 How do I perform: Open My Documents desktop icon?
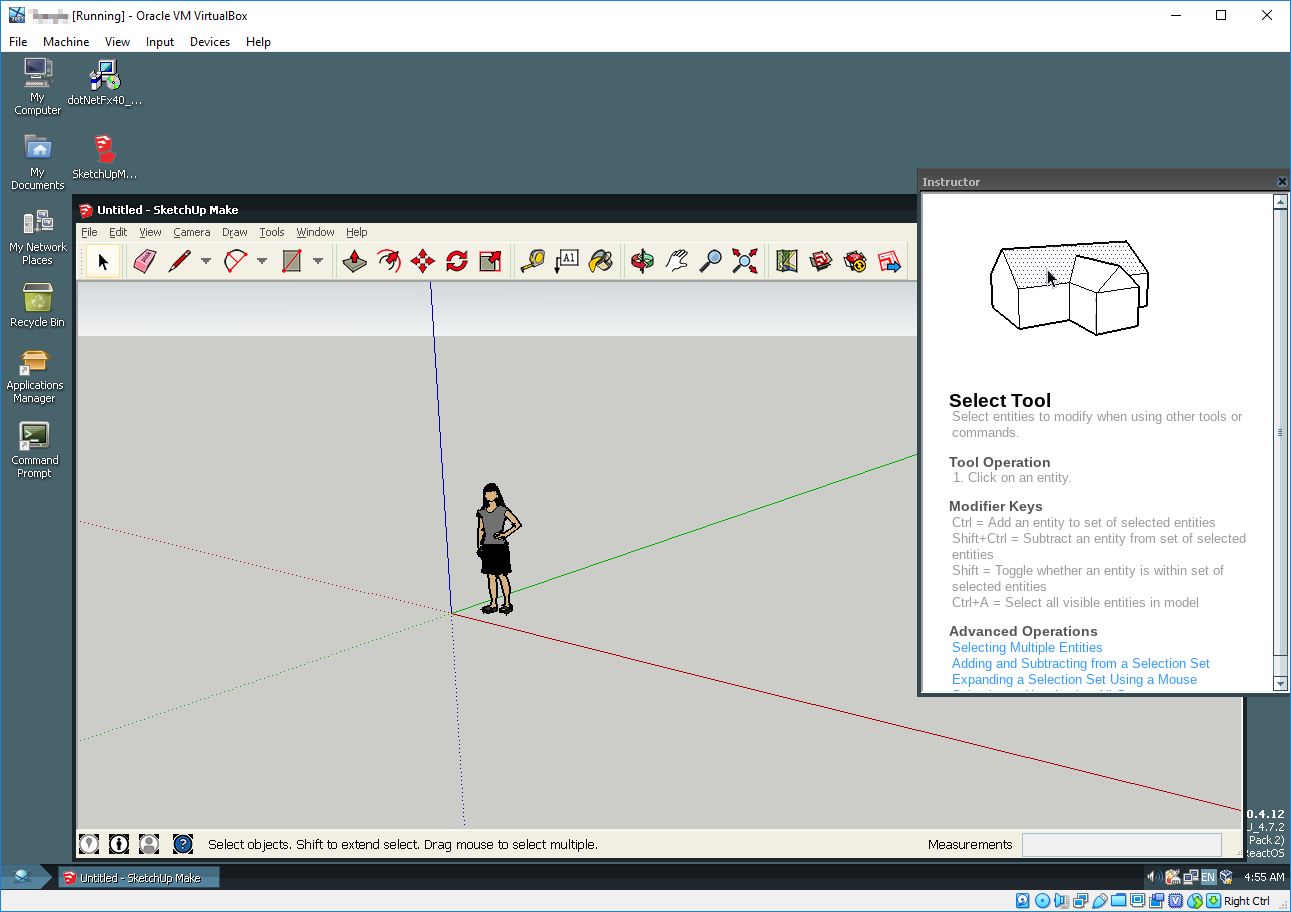point(38,163)
